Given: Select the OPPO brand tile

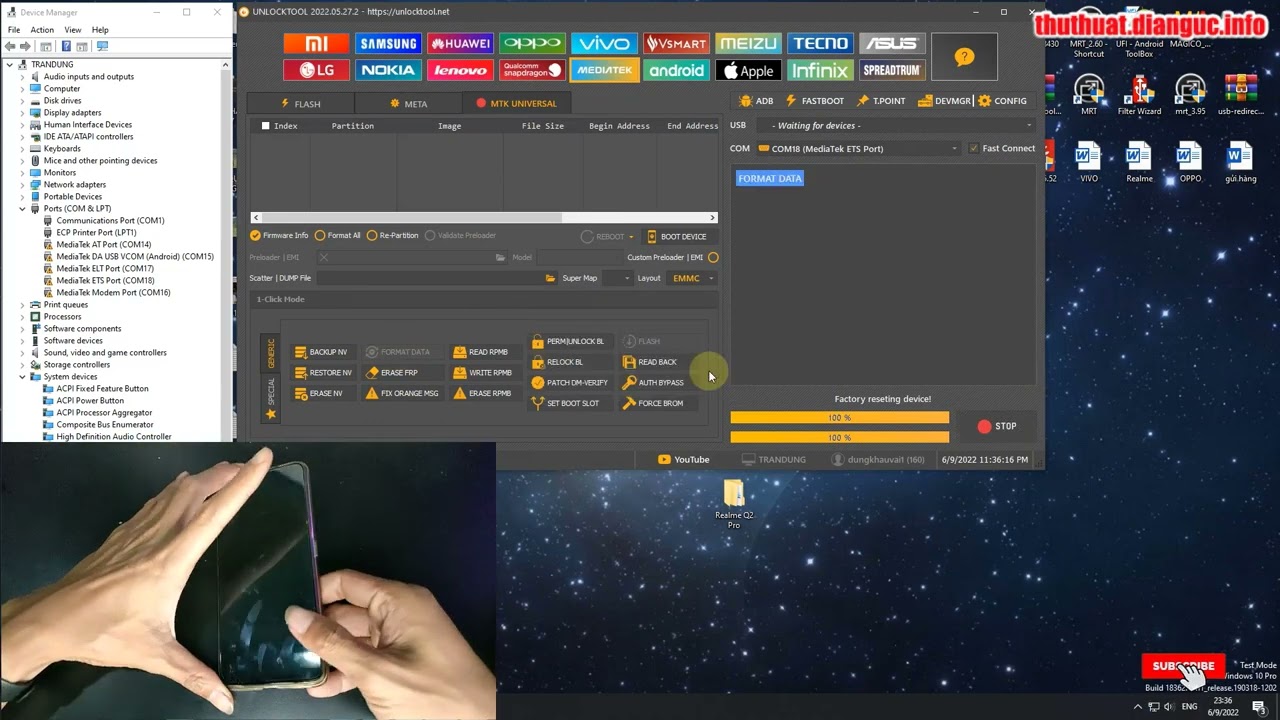Looking at the screenshot, I should (x=532, y=43).
